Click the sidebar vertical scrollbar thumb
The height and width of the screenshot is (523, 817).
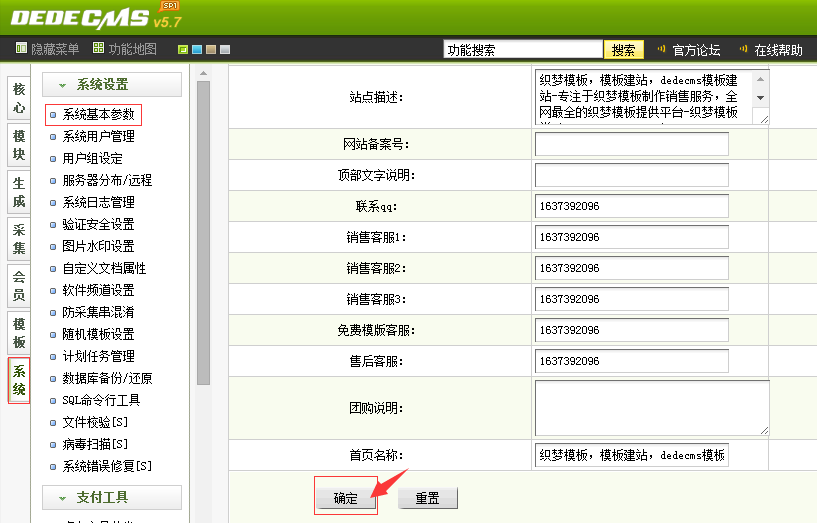pos(203,232)
